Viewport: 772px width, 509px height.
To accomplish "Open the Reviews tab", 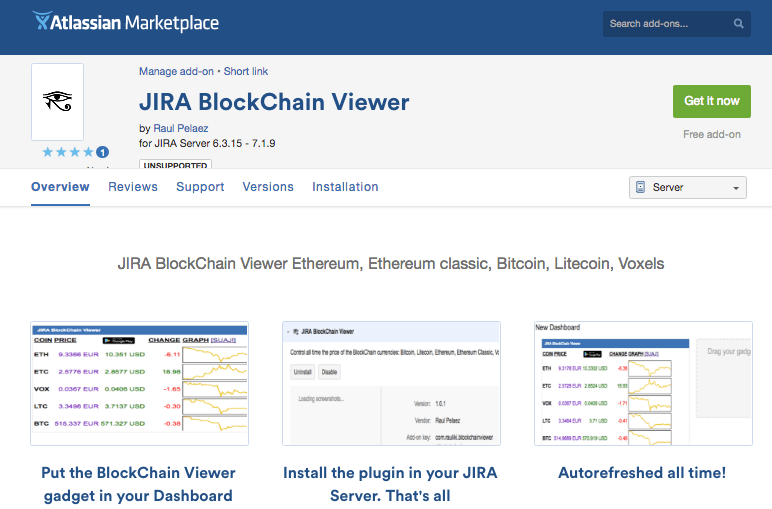I will tap(133, 187).
